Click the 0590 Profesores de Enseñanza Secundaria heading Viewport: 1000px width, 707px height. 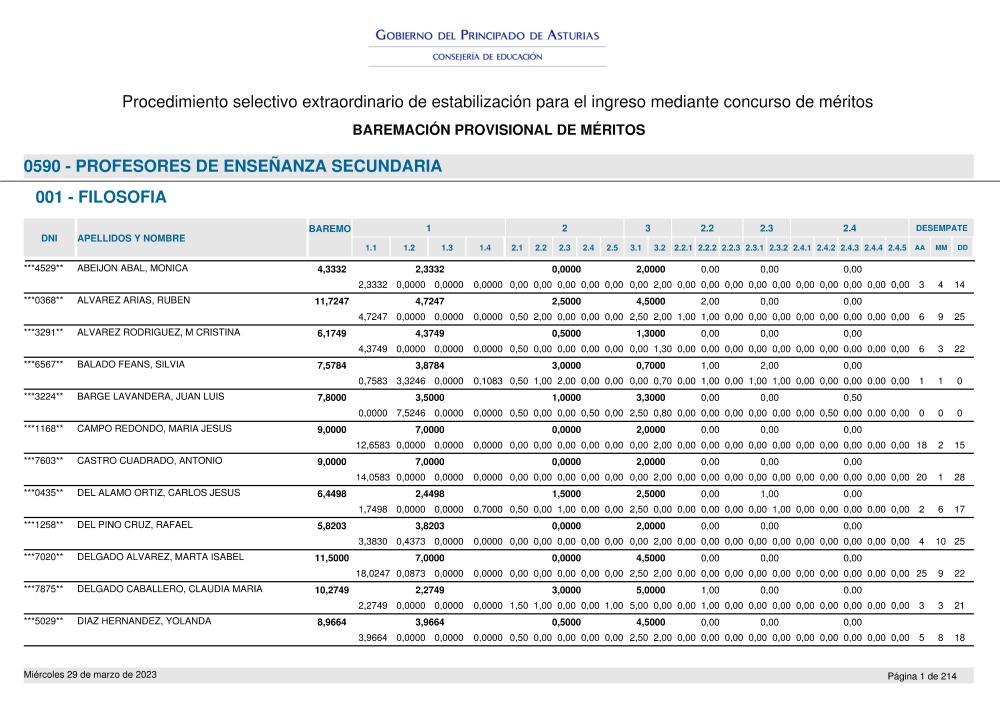point(233,166)
